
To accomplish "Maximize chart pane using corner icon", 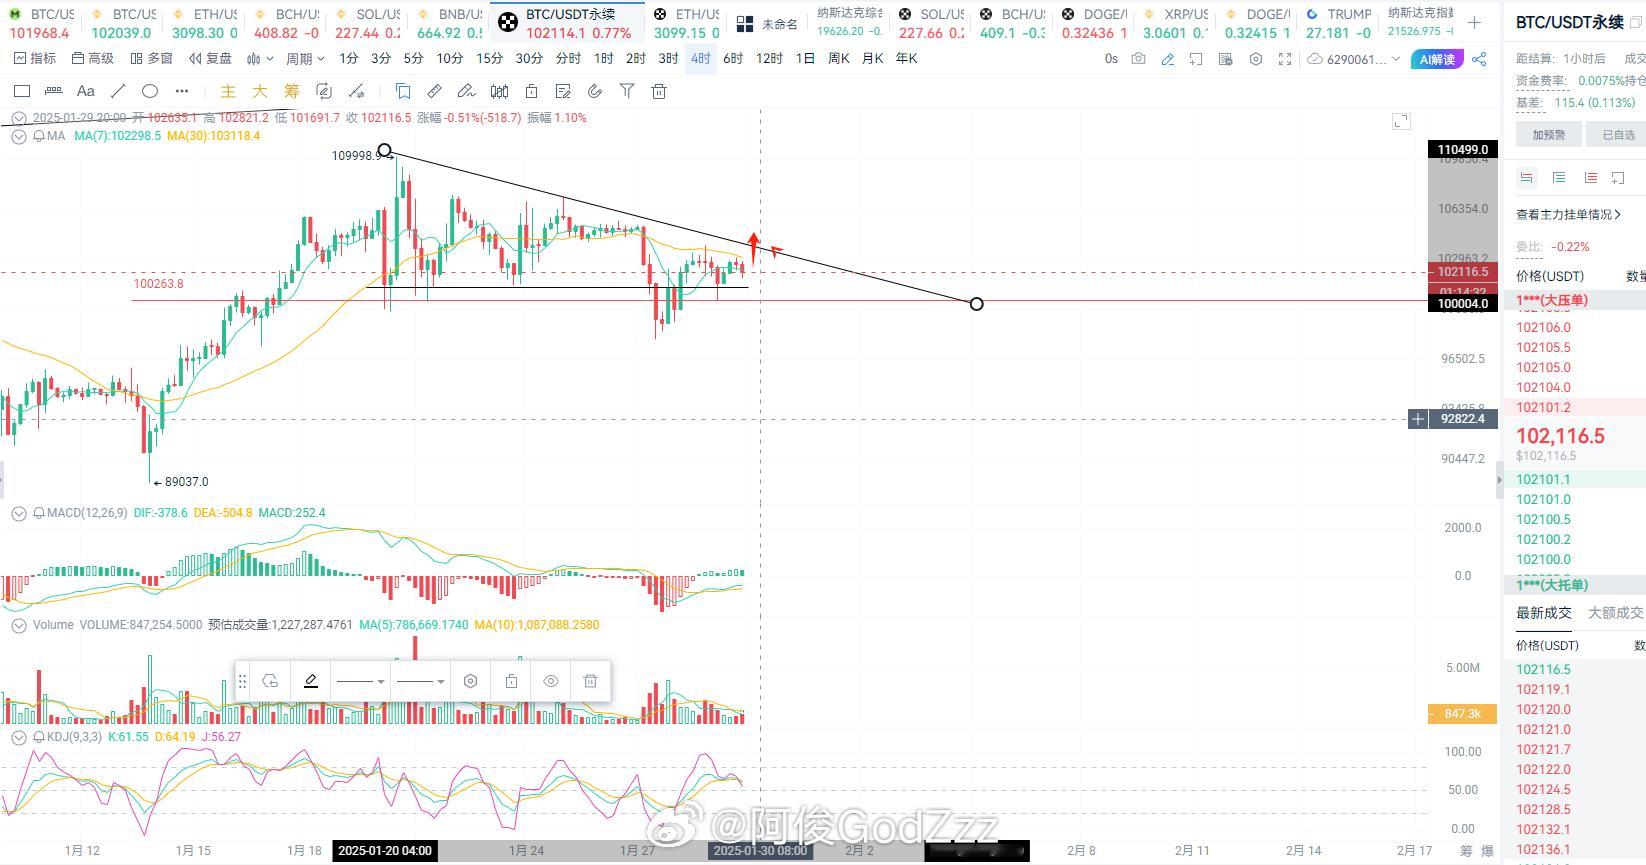I will tap(1401, 121).
